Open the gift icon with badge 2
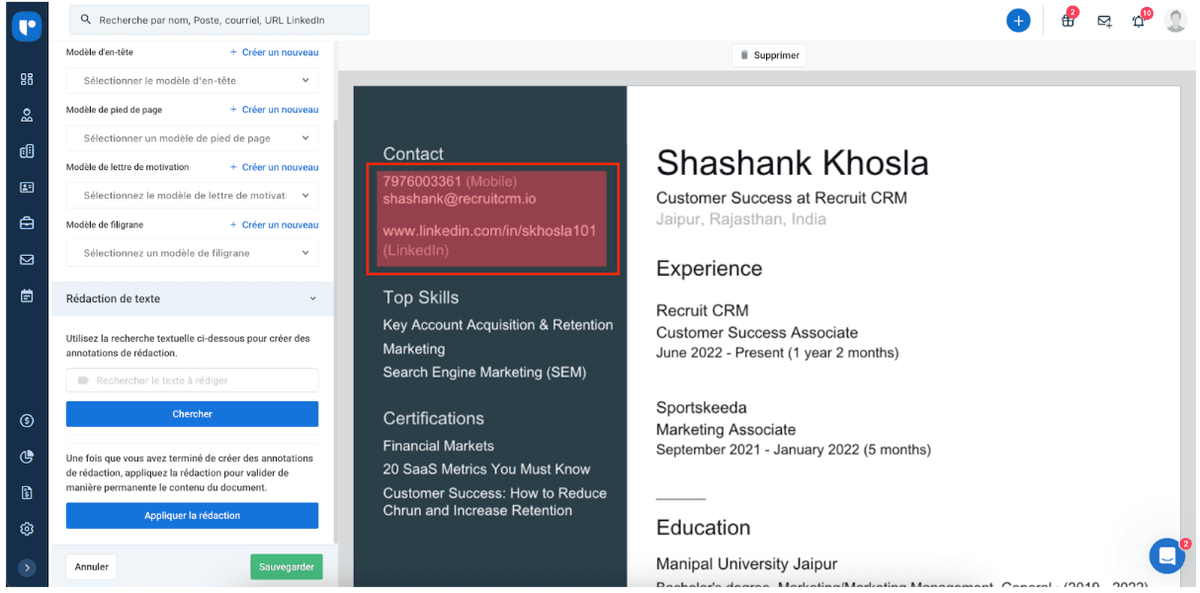The image size is (1200, 593). (1068, 21)
